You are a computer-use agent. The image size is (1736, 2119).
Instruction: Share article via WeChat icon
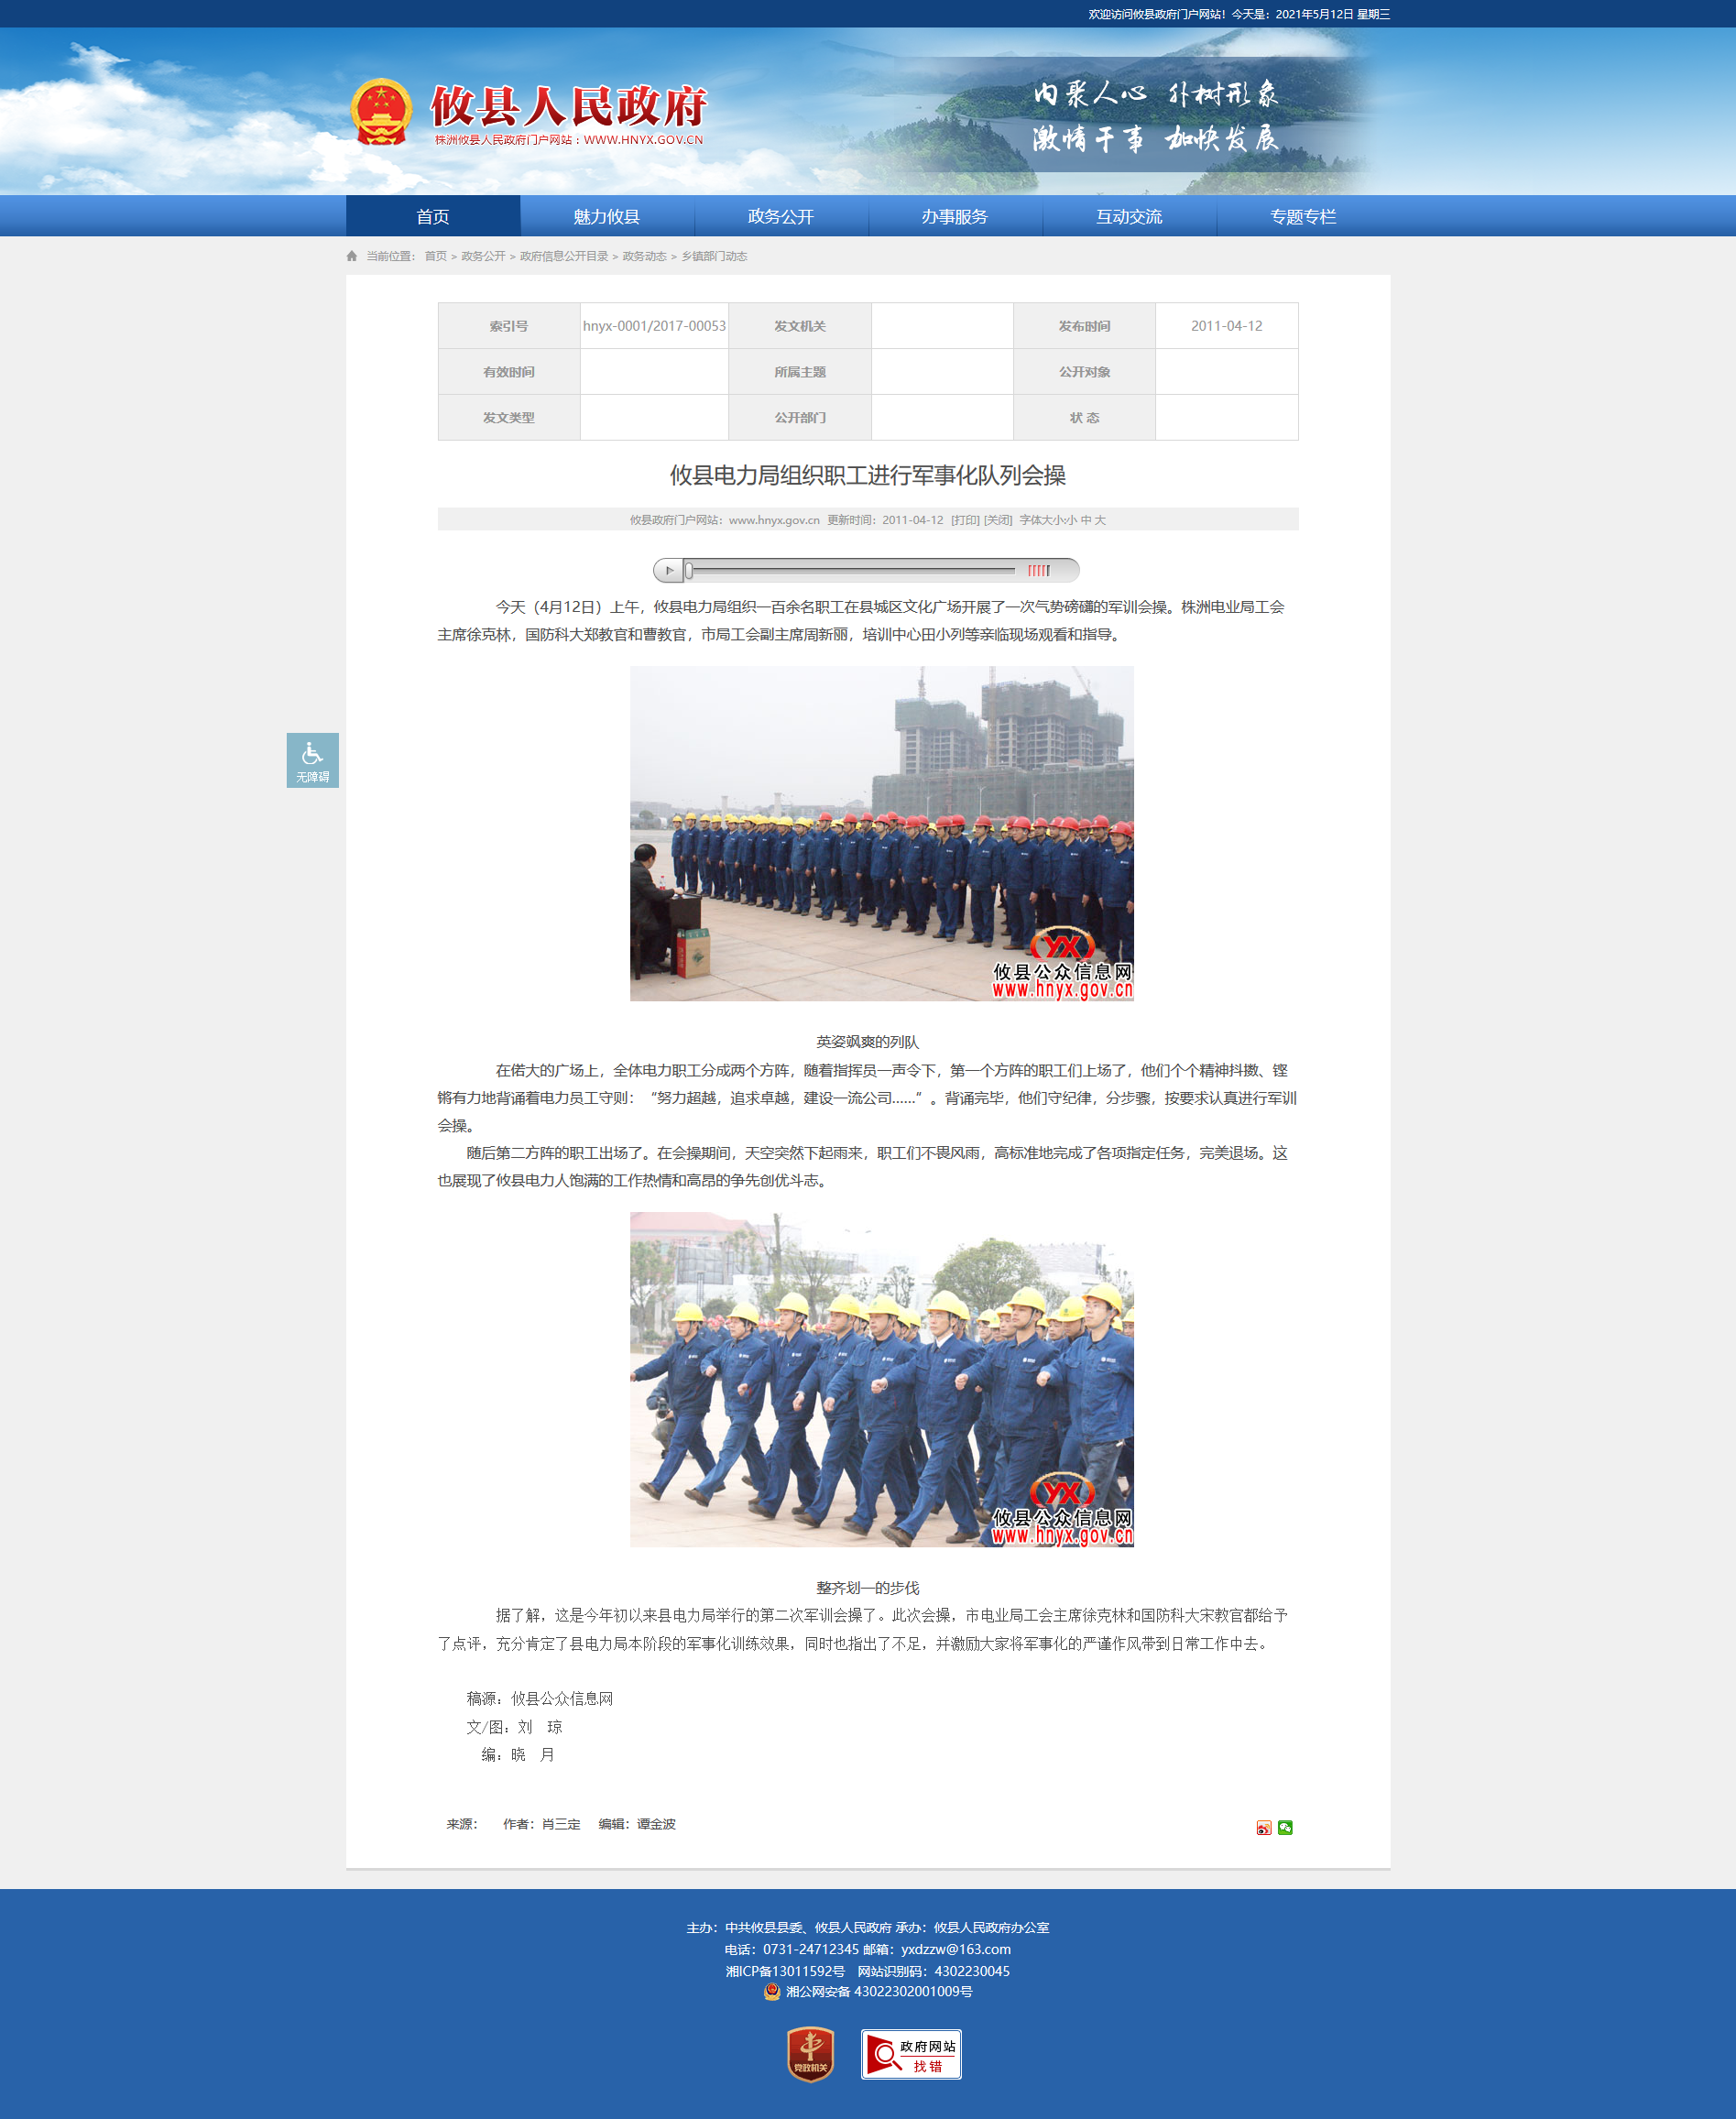1285,1827
